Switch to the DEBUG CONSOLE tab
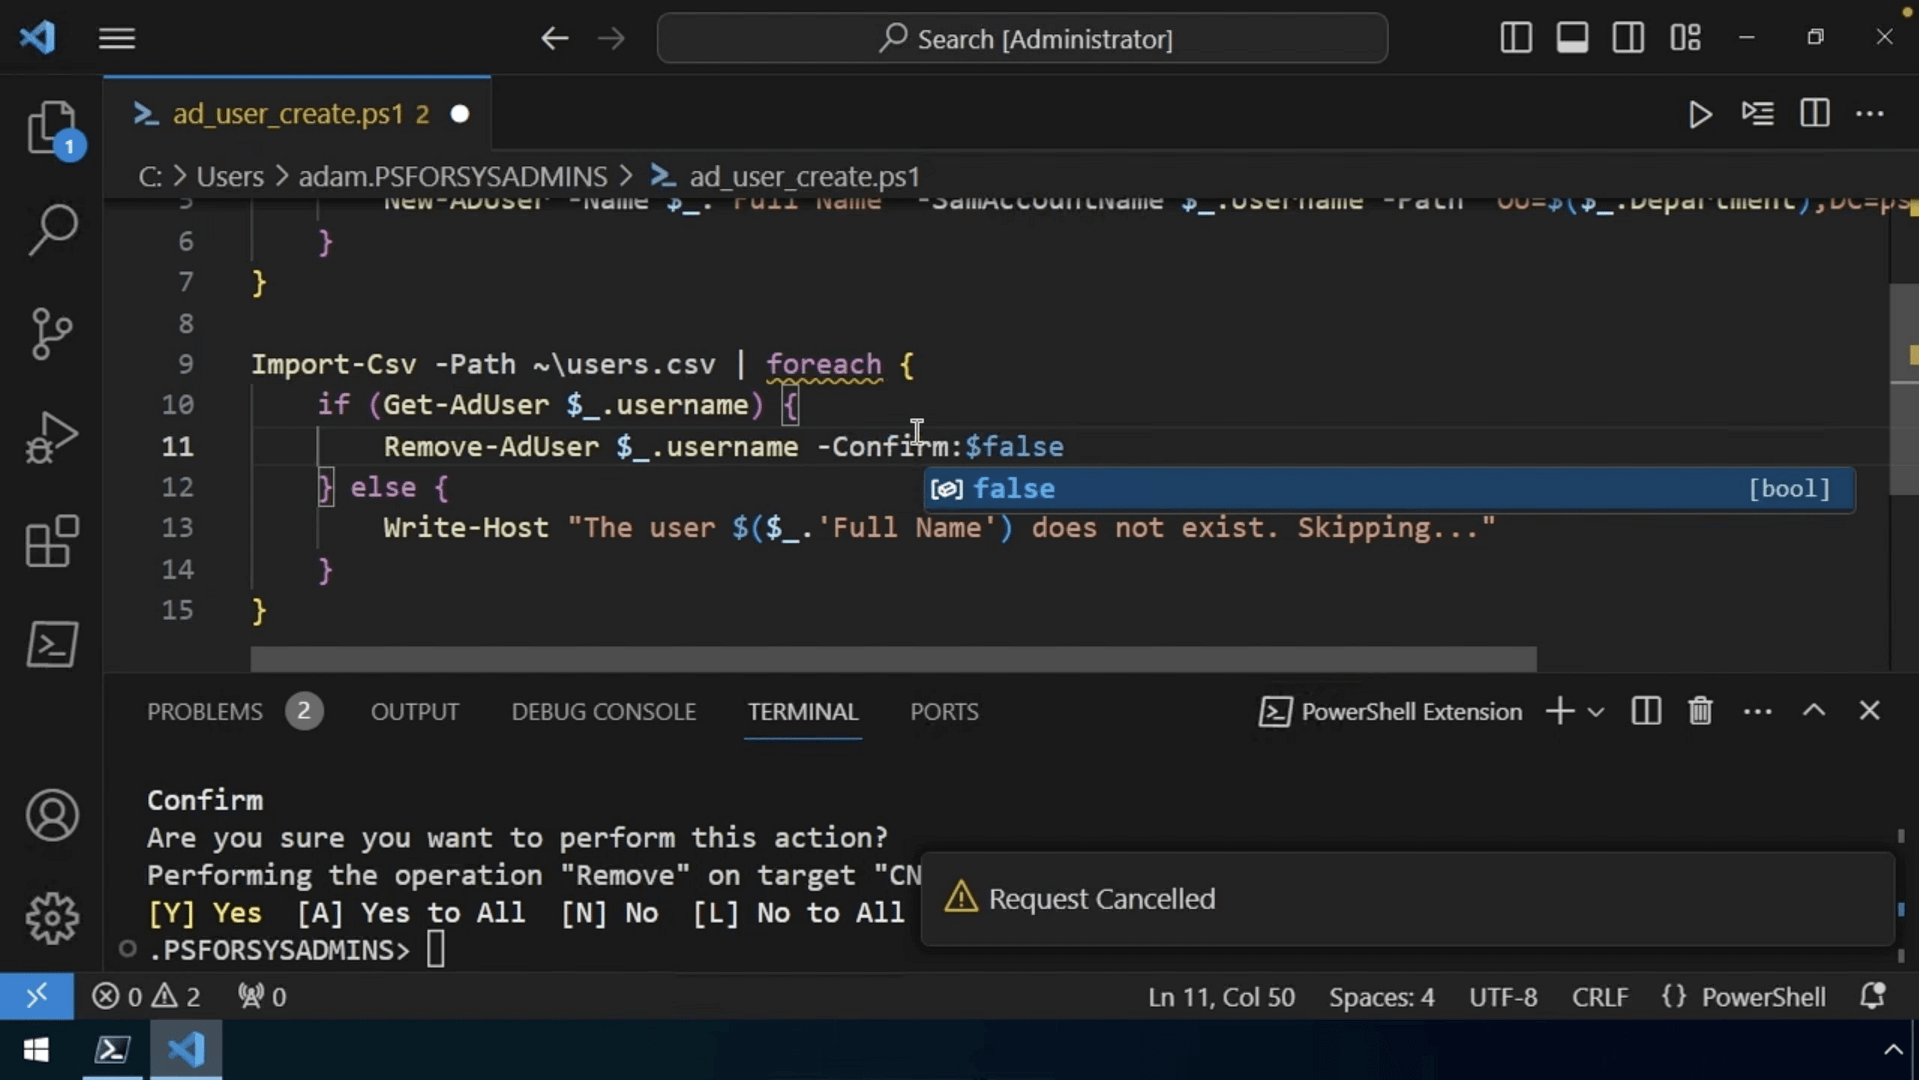Screen dimensions: 1919x1080 pos(604,712)
